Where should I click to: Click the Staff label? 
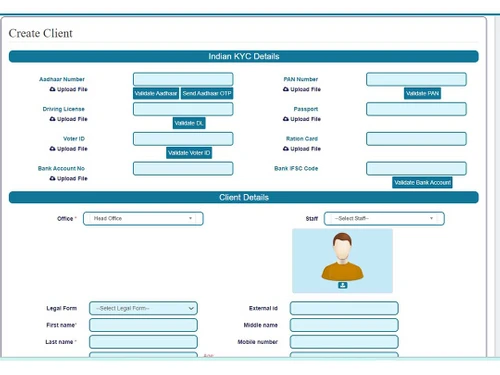312,219
